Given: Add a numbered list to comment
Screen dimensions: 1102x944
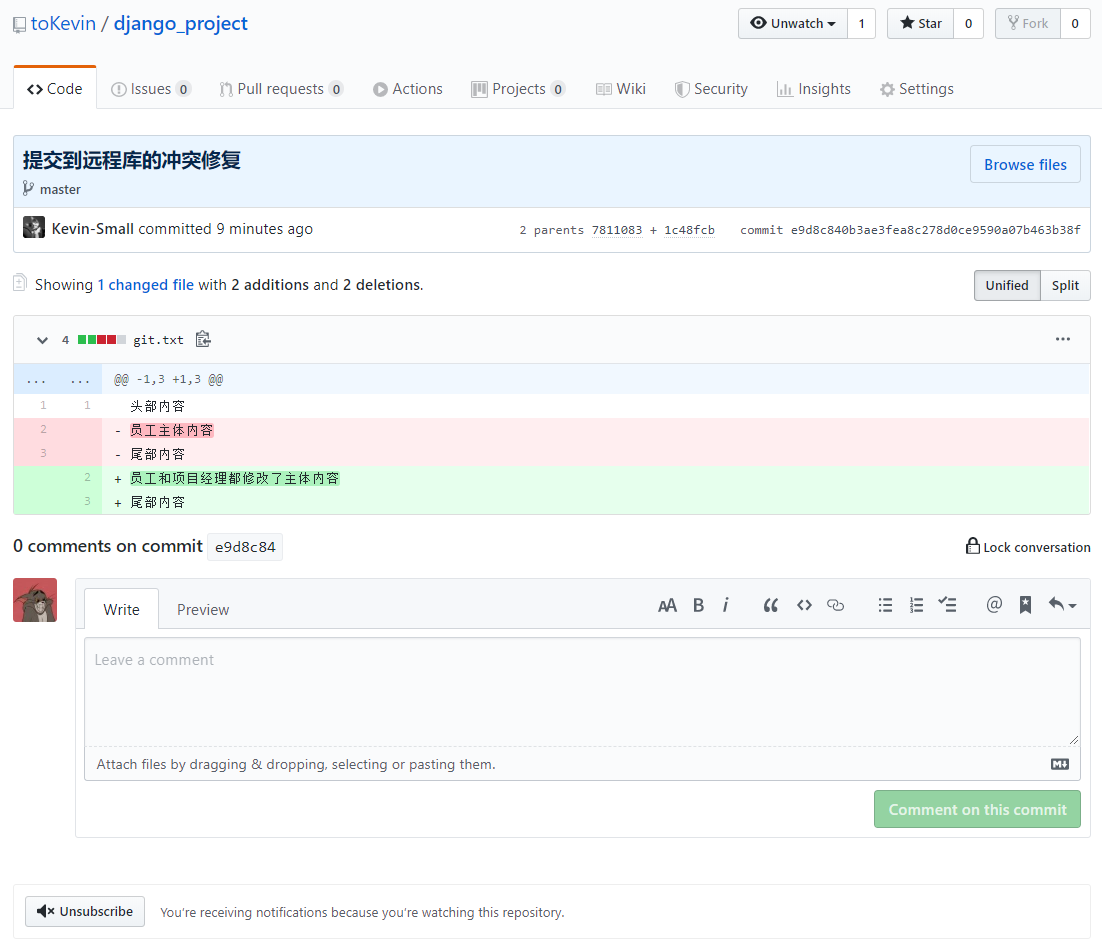Looking at the screenshot, I should point(916,605).
